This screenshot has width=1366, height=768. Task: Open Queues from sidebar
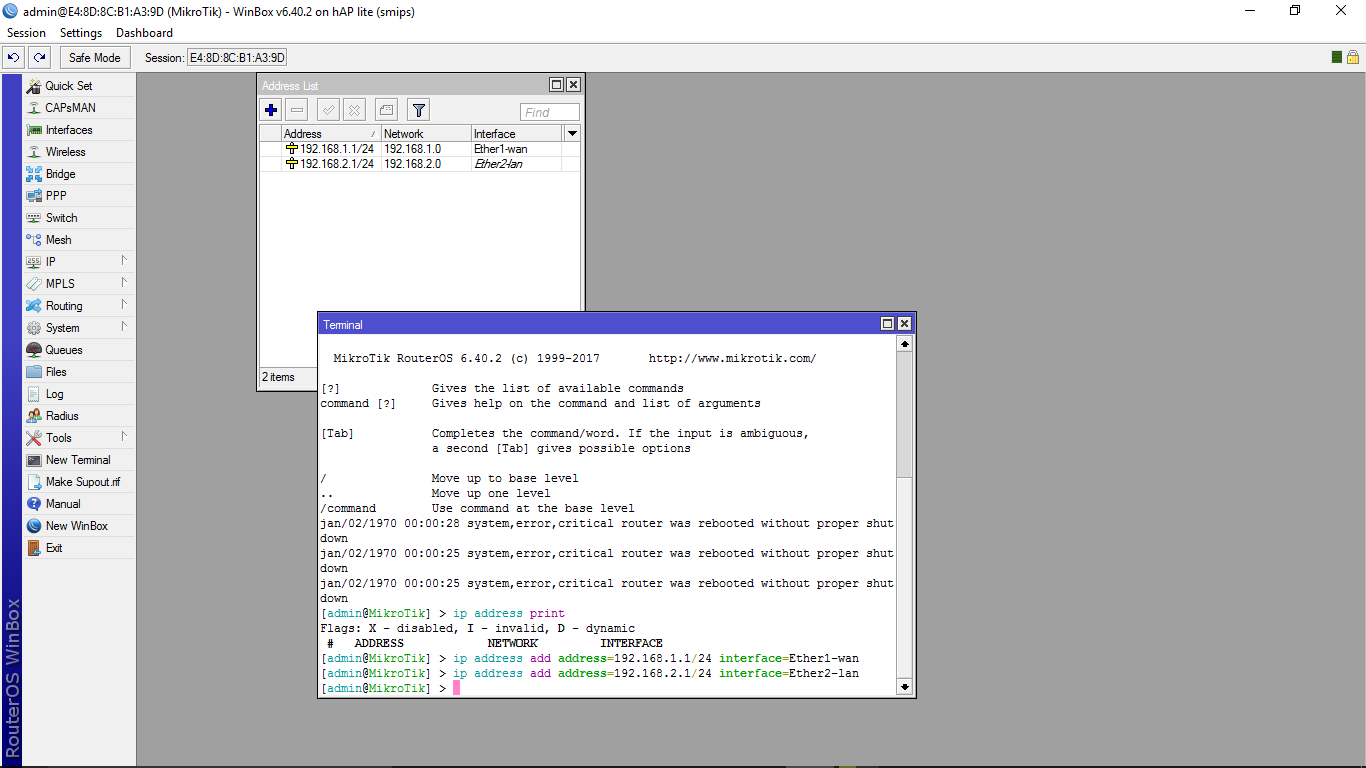[79, 350]
